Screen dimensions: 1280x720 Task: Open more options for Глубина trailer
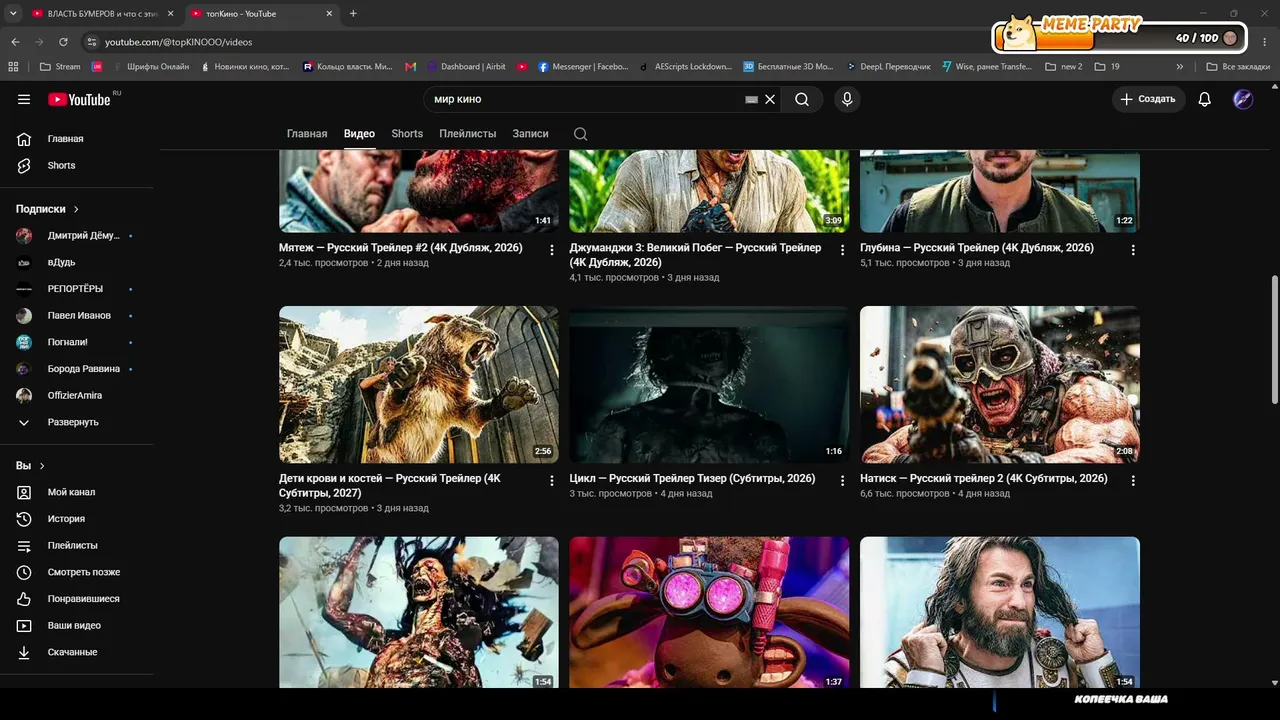(x=1133, y=250)
